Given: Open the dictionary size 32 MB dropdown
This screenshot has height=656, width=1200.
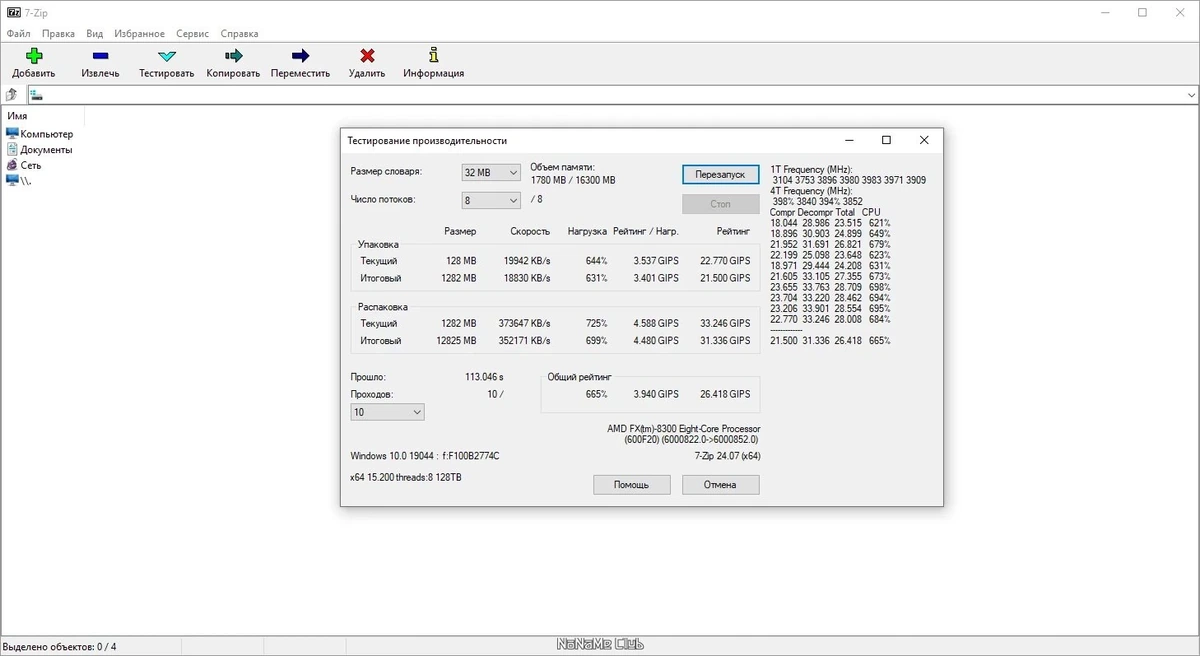Looking at the screenshot, I should coord(491,172).
